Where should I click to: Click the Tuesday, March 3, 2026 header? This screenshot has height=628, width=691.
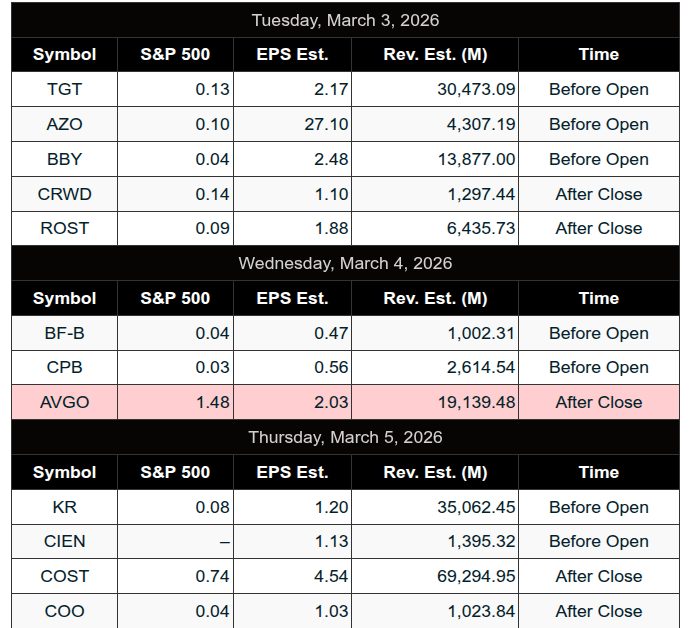[345, 20]
